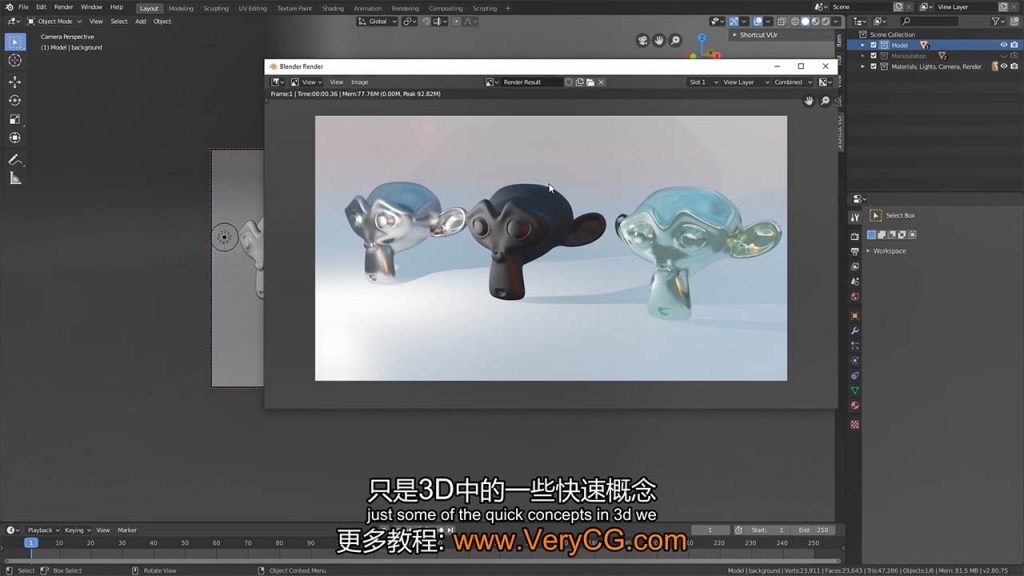Open the Object Mode dropdown
The width and height of the screenshot is (1024, 576).
click(x=54, y=21)
